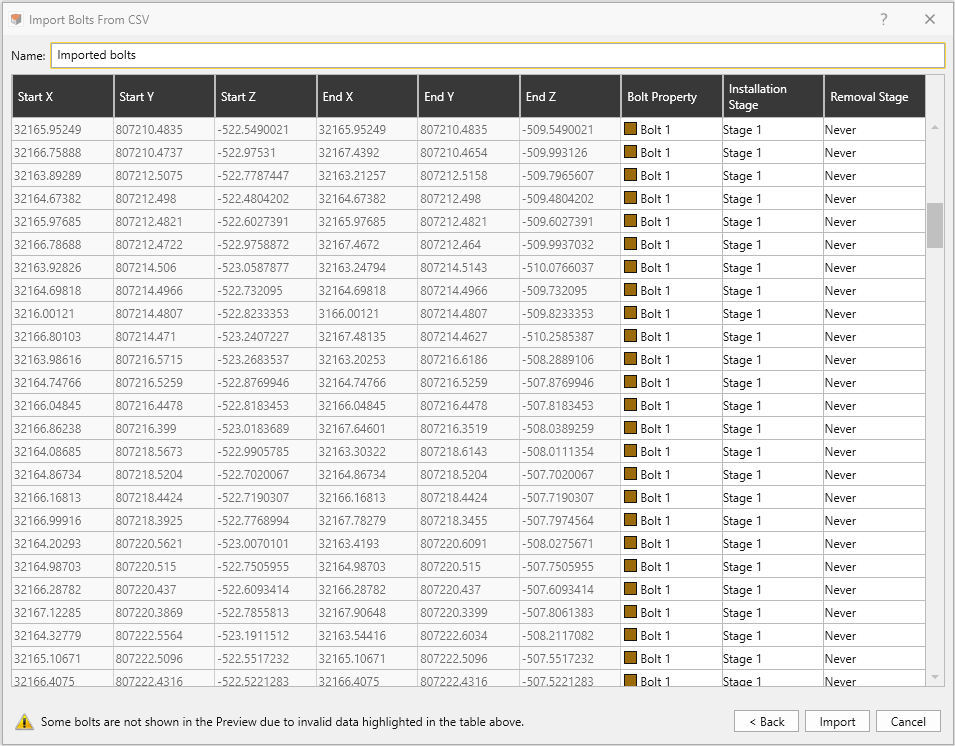The image size is (955, 746).
Task: Click the Start X column header
Action: 62,97
